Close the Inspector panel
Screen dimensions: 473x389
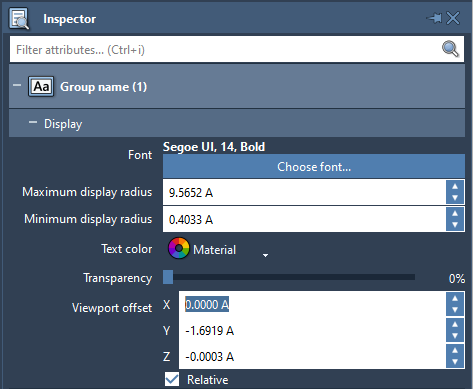(x=453, y=18)
